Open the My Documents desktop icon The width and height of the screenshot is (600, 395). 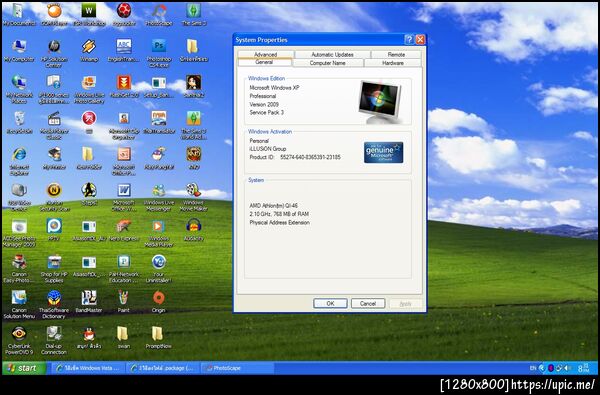tap(19, 15)
